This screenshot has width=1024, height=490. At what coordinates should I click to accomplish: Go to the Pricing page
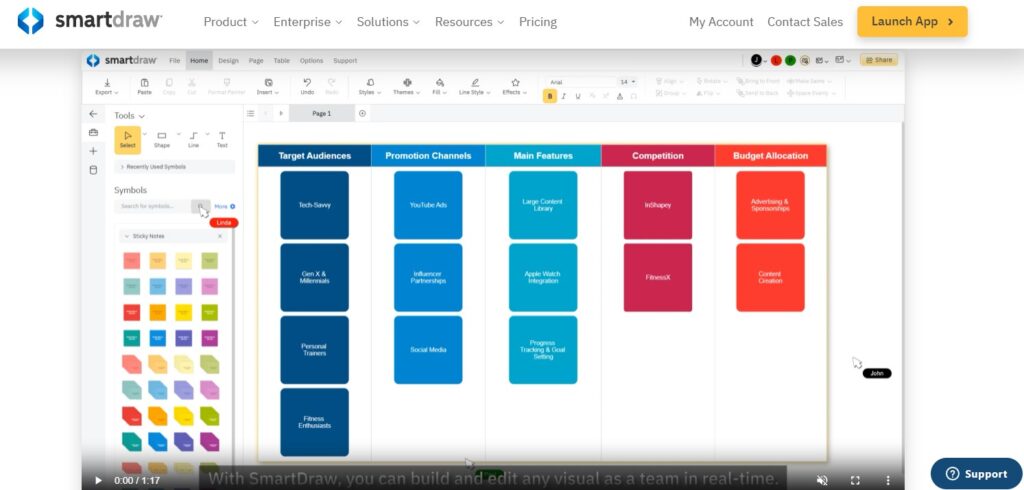538,21
